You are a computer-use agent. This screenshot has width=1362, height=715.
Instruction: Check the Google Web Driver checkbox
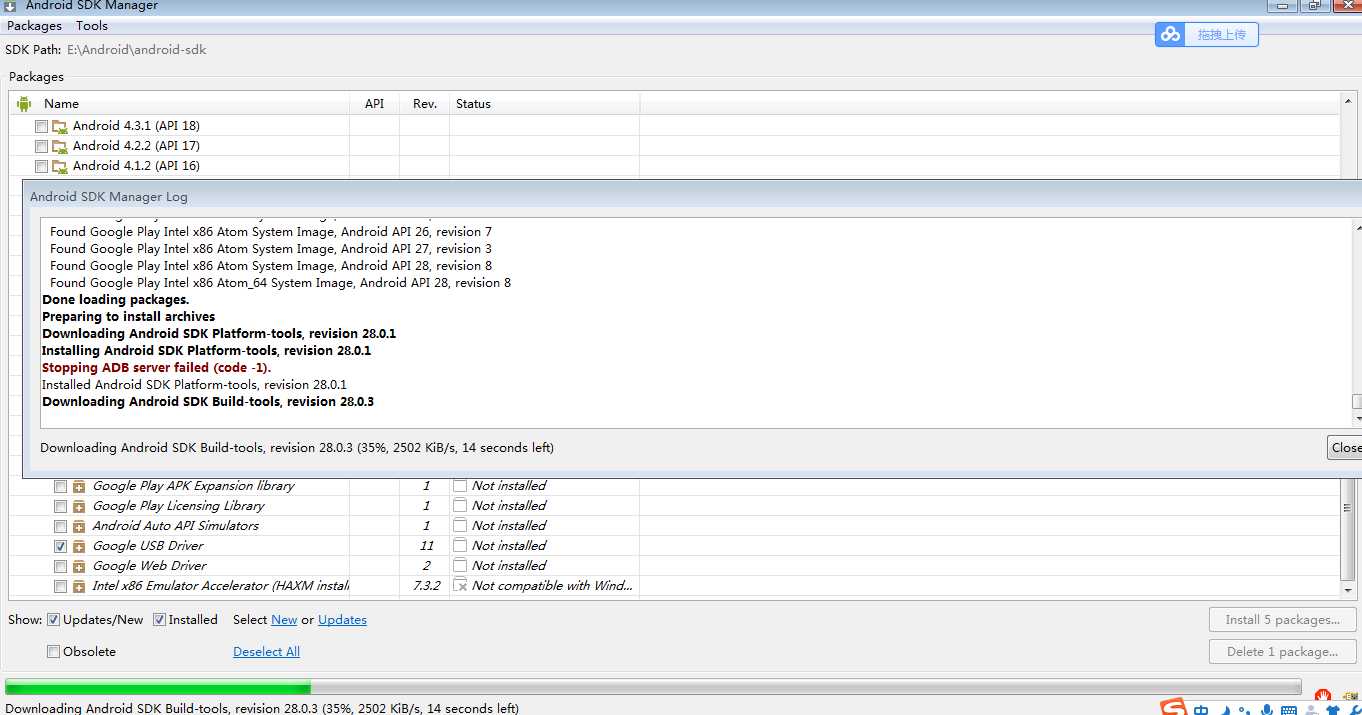coord(60,566)
